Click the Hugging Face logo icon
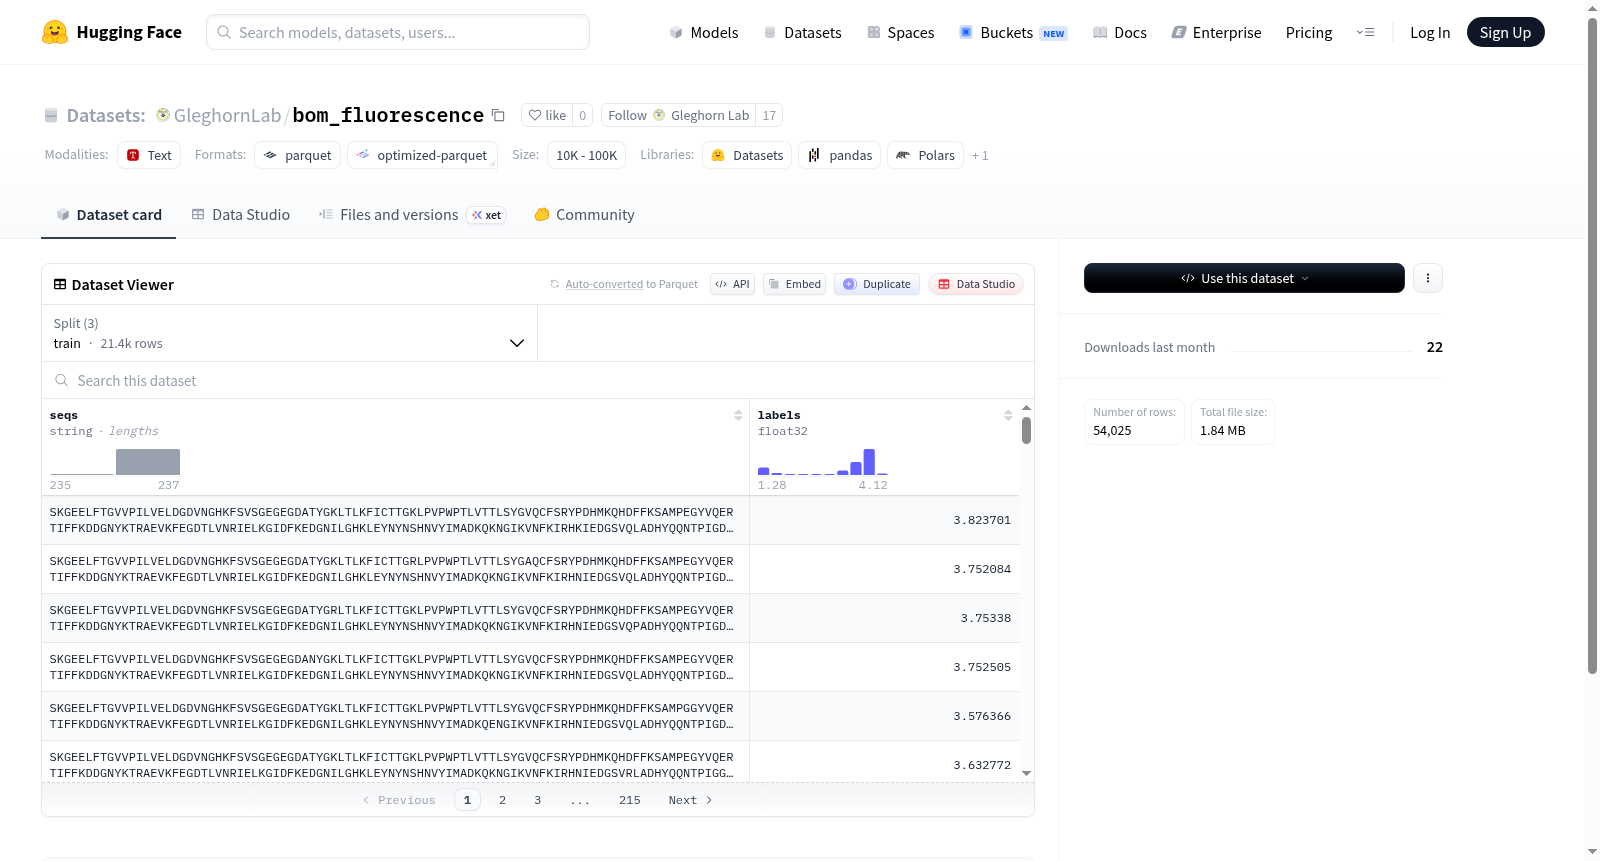Viewport: 1600px width, 861px height. [55, 32]
